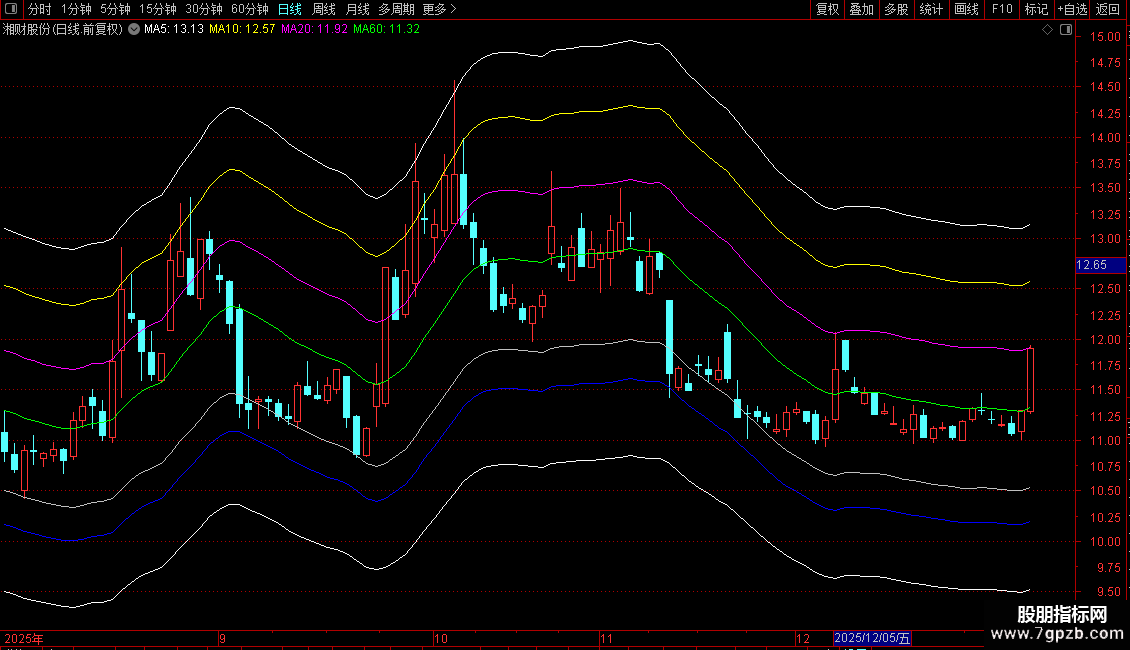Click the green MA60: 11.32 label
Screen dimensions: 1130x650
[x=386, y=29]
